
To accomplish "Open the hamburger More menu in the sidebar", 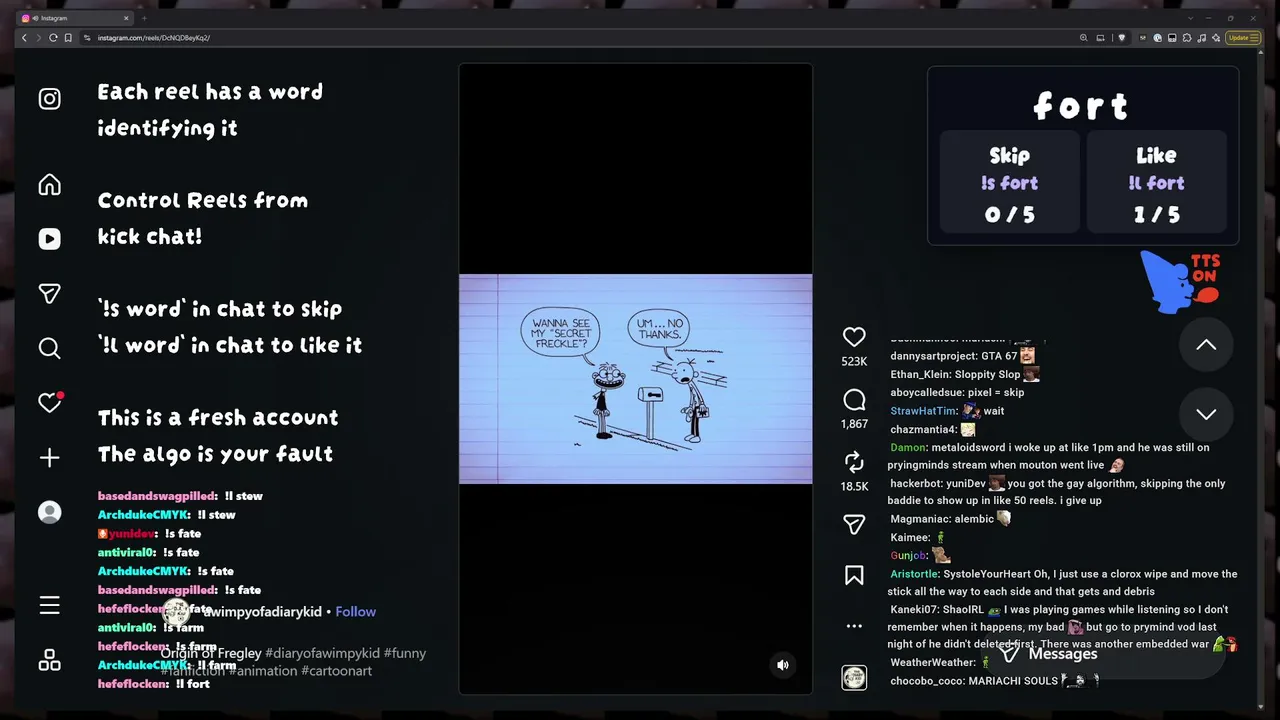I will coord(49,606).
